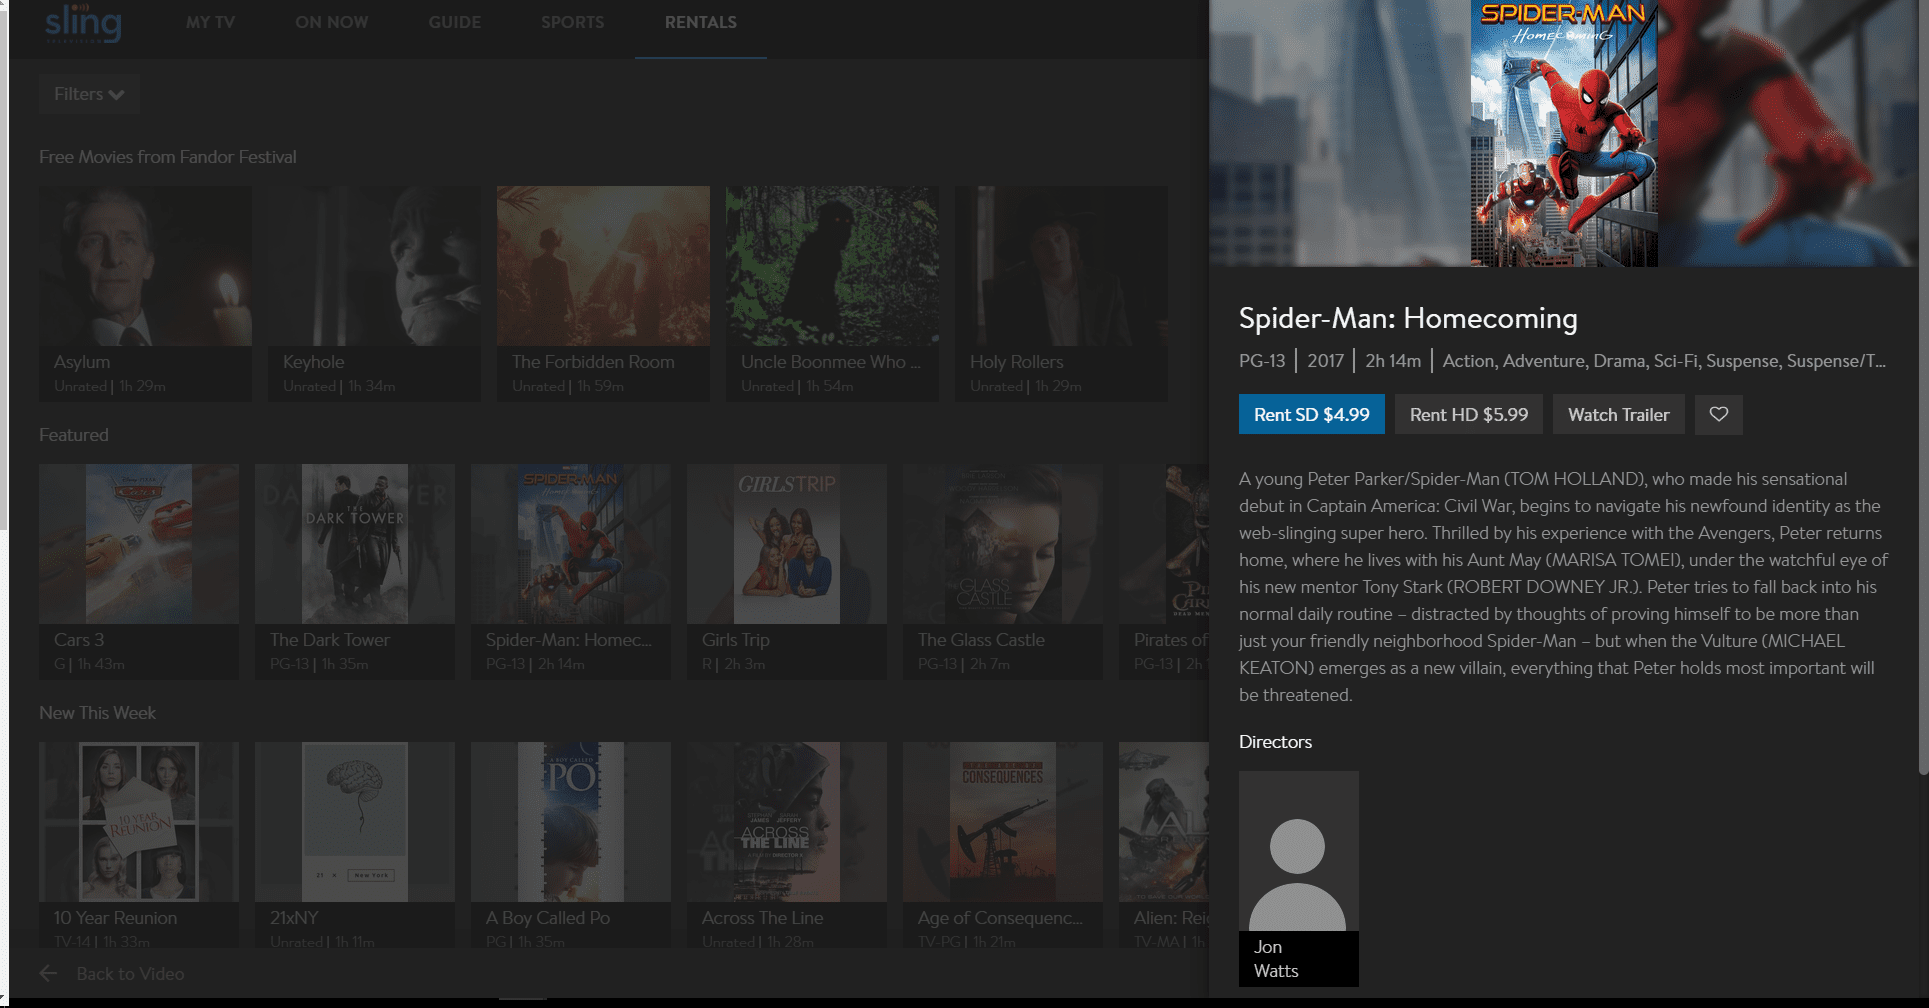This screenshot has width=1929, height=1008.
Task: Click the Sling logo
Action: (83, 24)
